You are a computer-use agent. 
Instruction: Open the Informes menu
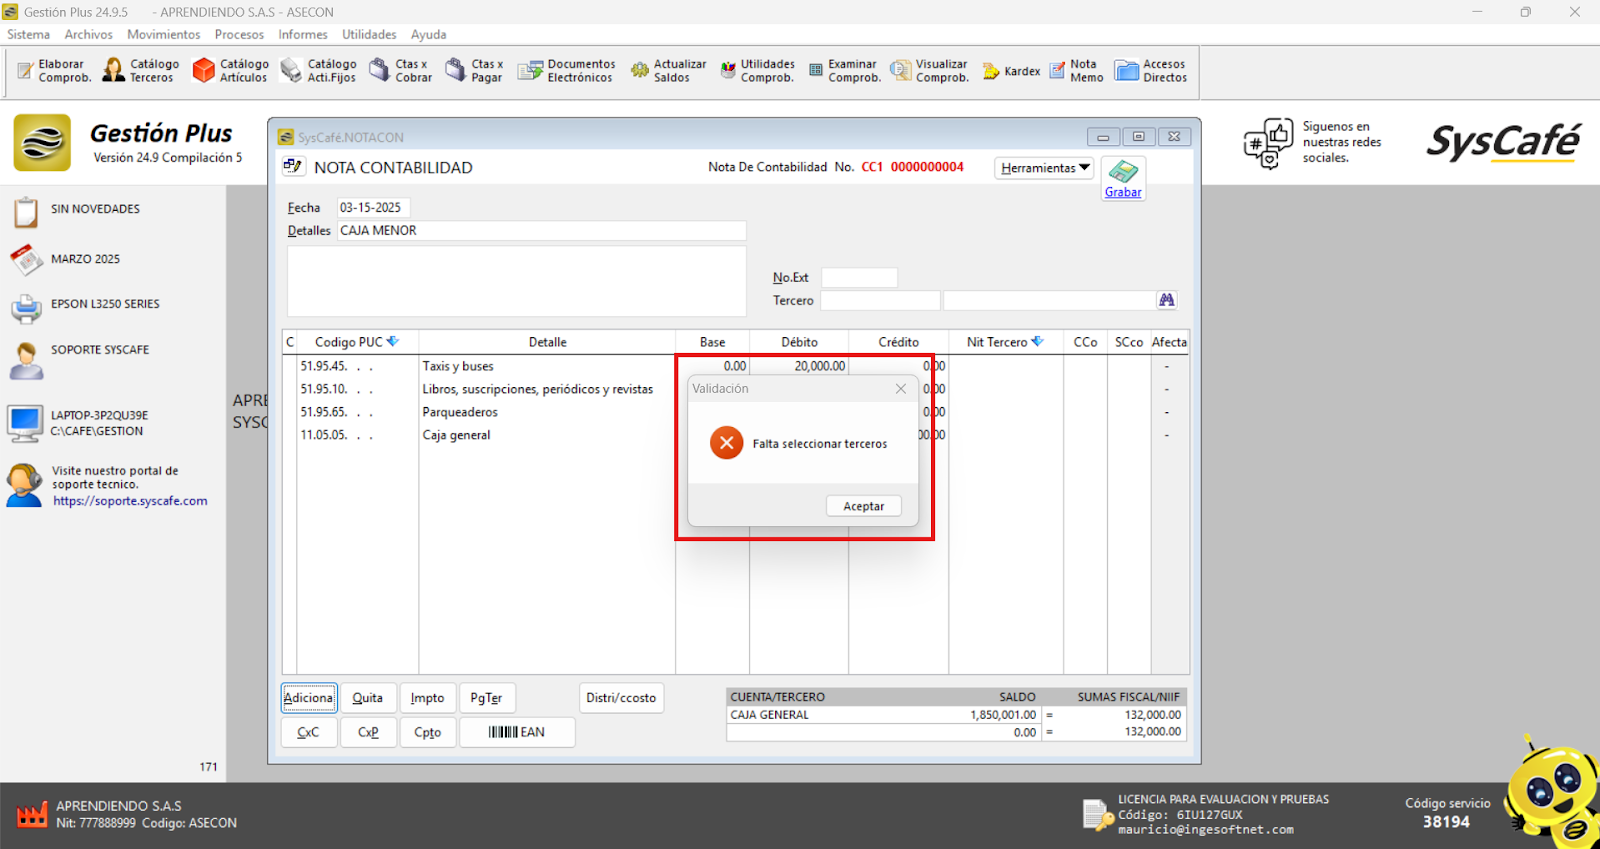[302, 34]
